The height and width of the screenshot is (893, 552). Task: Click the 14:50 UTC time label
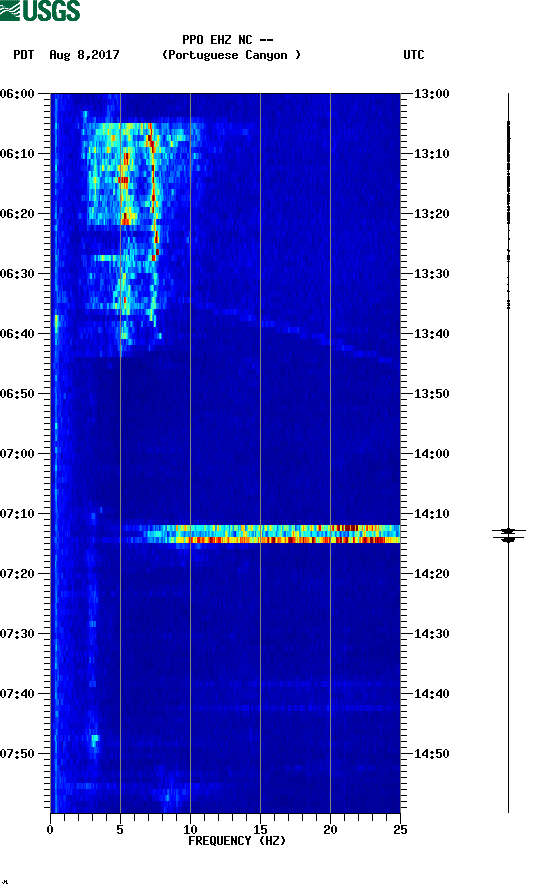(x=432, y=754)
